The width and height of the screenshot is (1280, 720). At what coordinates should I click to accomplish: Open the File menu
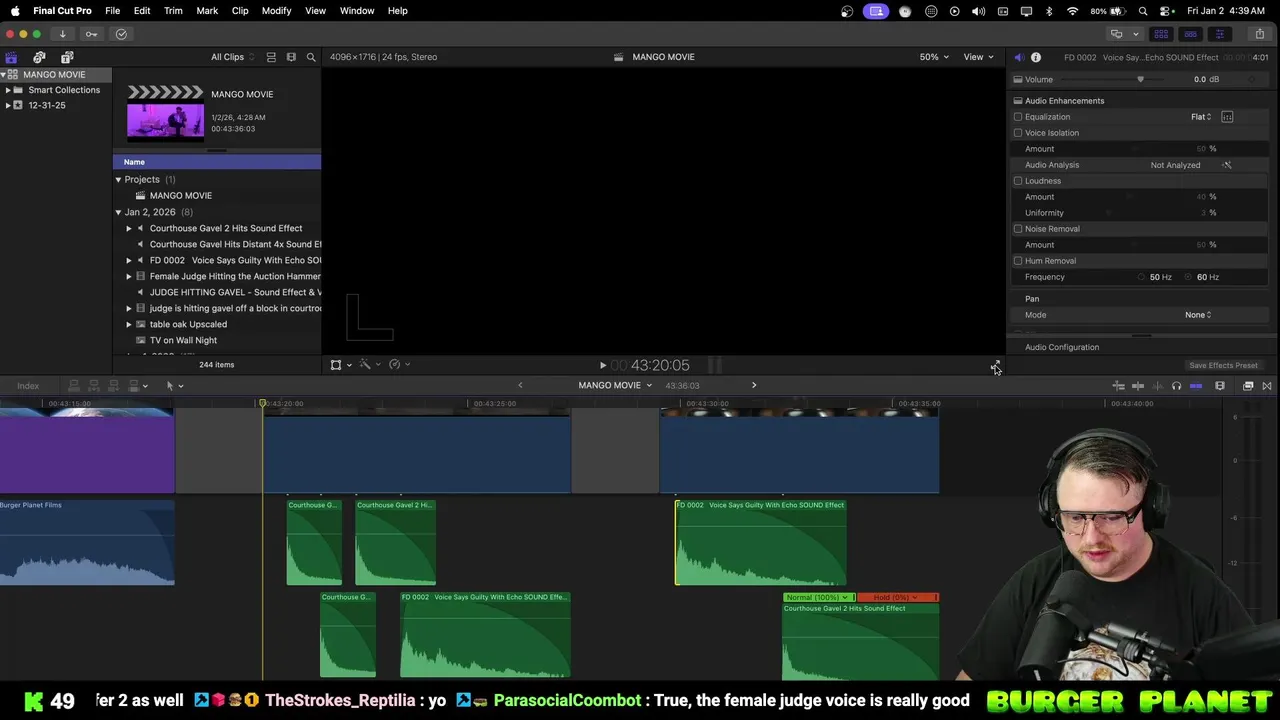(x=113, y=11)
